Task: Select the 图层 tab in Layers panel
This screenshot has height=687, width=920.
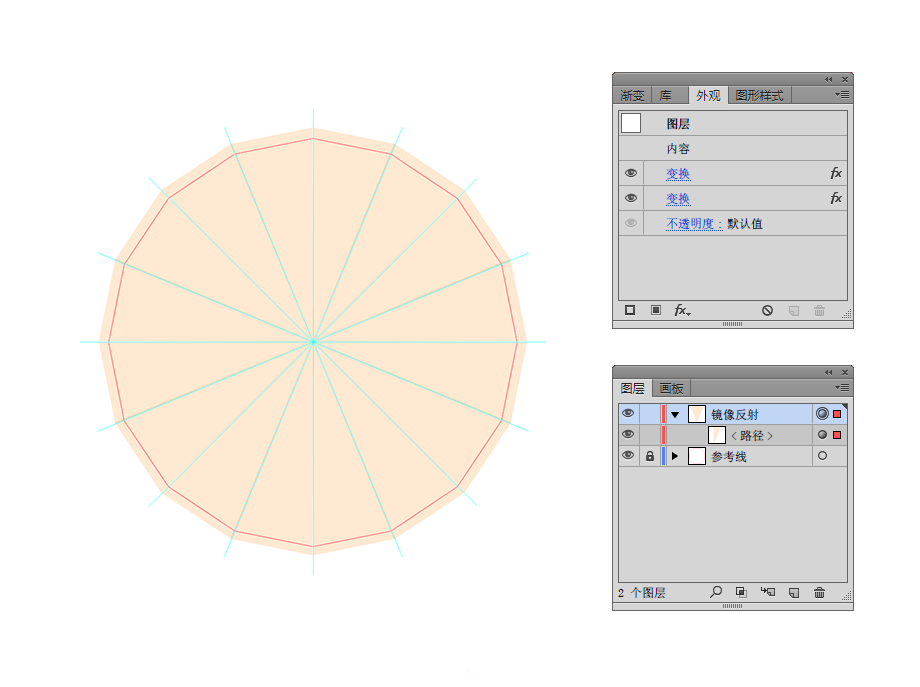Action: click(632, 388)
